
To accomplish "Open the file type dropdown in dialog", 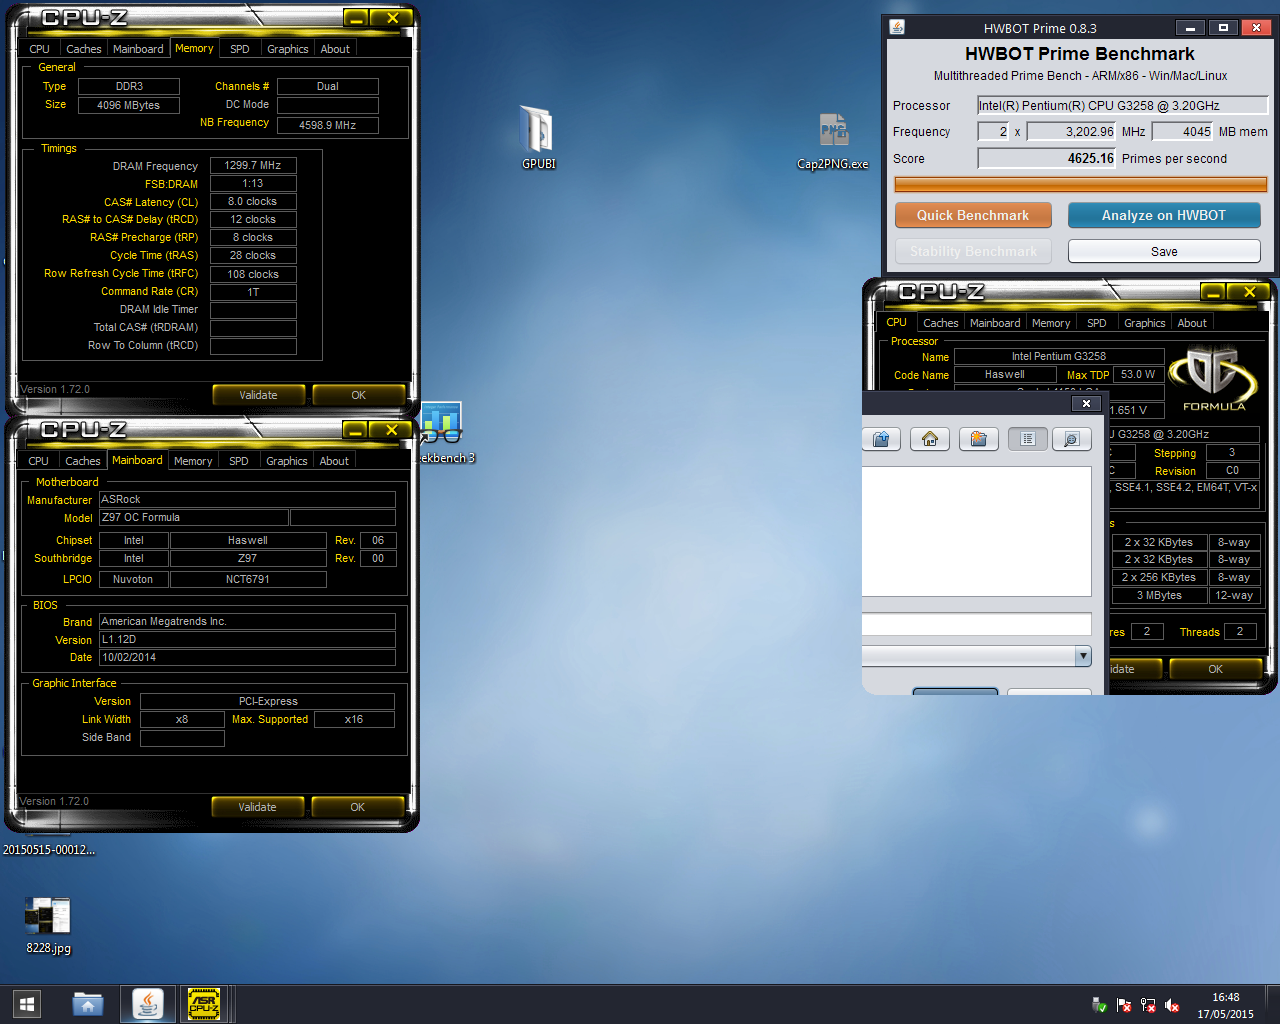I will pos(1083,656).
